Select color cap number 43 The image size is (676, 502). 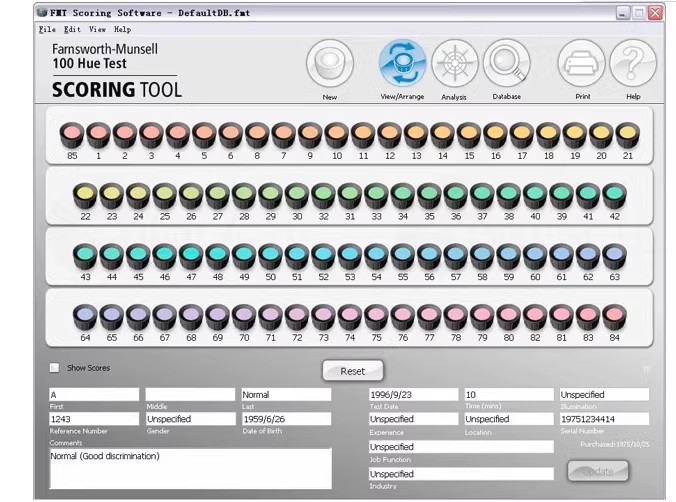click(x=85, y=256)
